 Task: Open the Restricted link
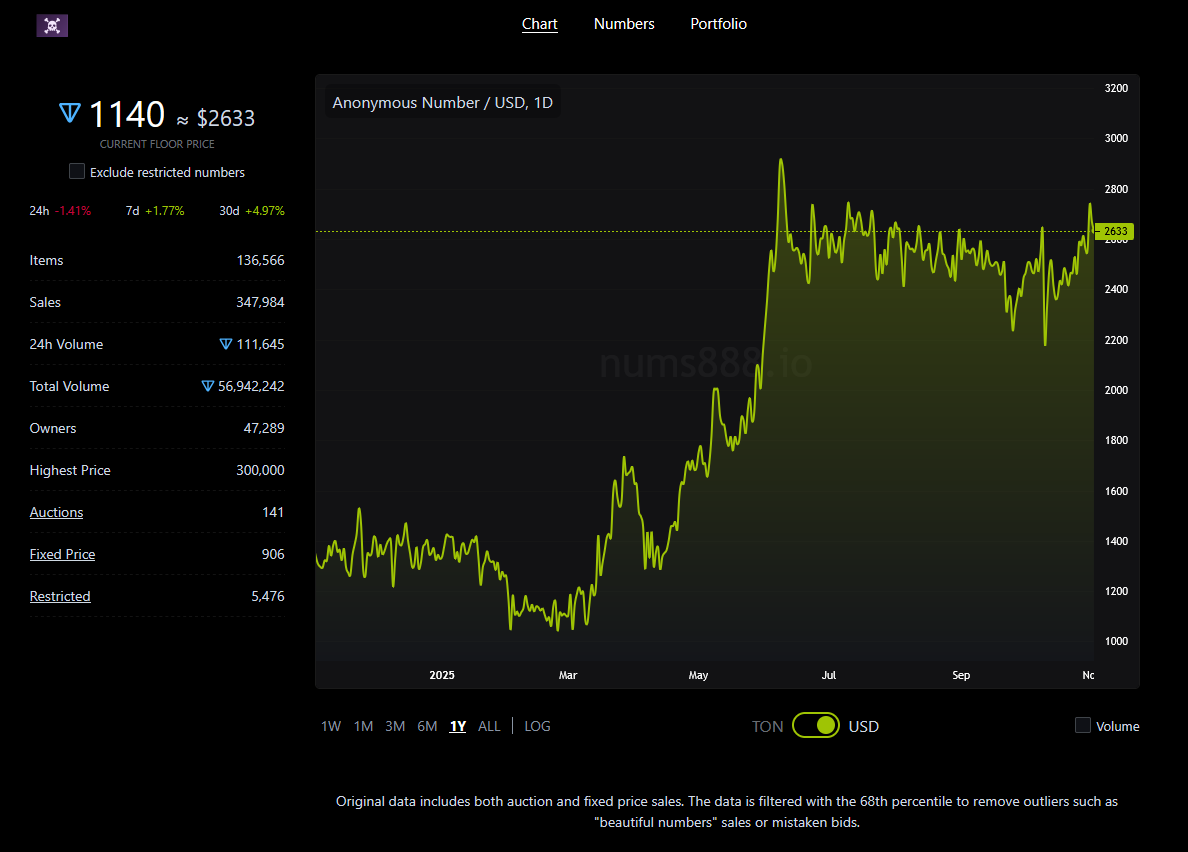(x=60, y=597)
